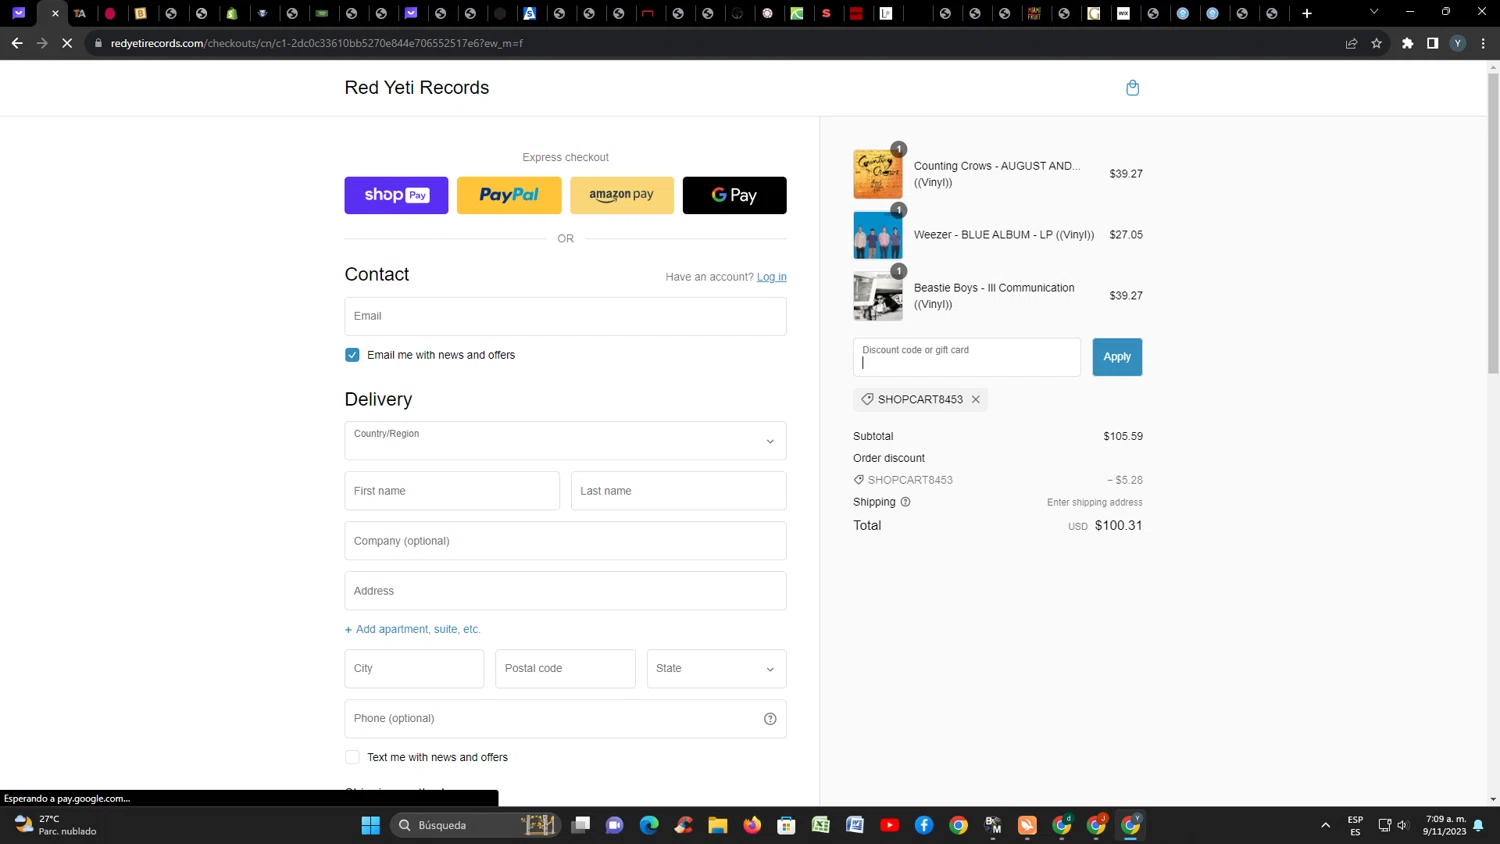Pay with Amazon Pay
Viewport: 1500px width, 844px height.
click(x=622, y=195)
